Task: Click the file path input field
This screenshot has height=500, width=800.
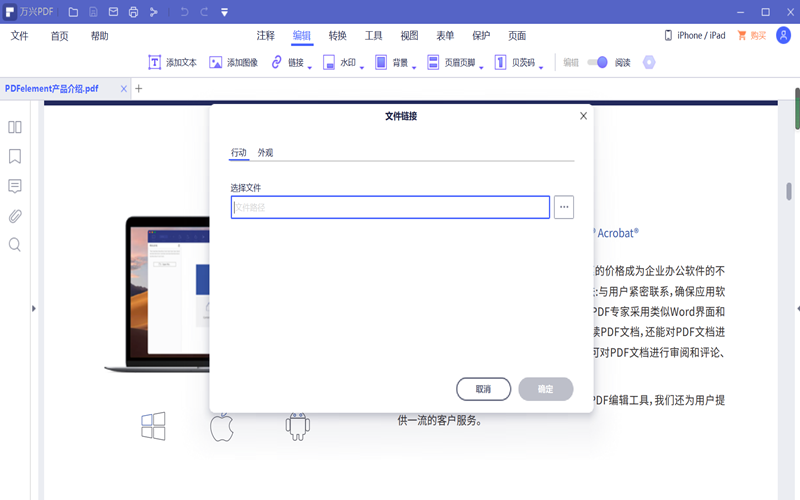Action: tap(390, 207)
